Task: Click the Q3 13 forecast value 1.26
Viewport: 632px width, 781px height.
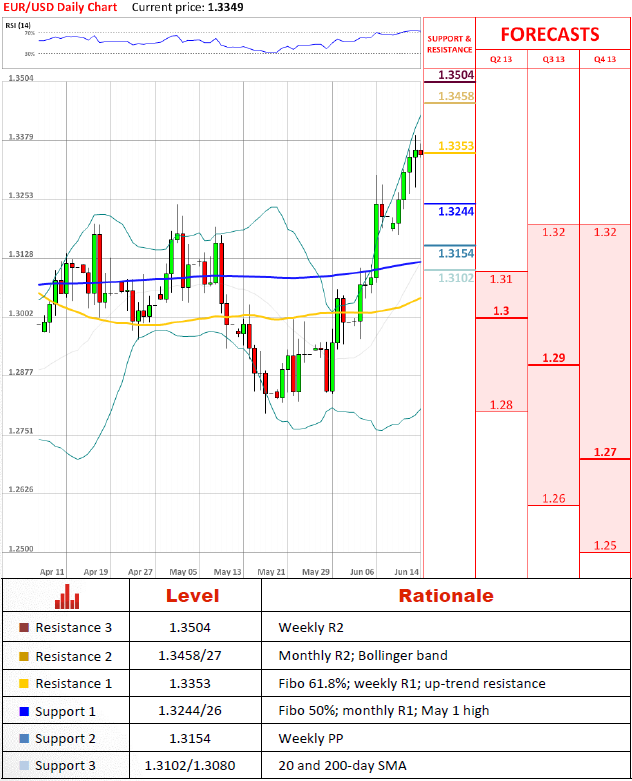Action: click(x=553, y=499)
